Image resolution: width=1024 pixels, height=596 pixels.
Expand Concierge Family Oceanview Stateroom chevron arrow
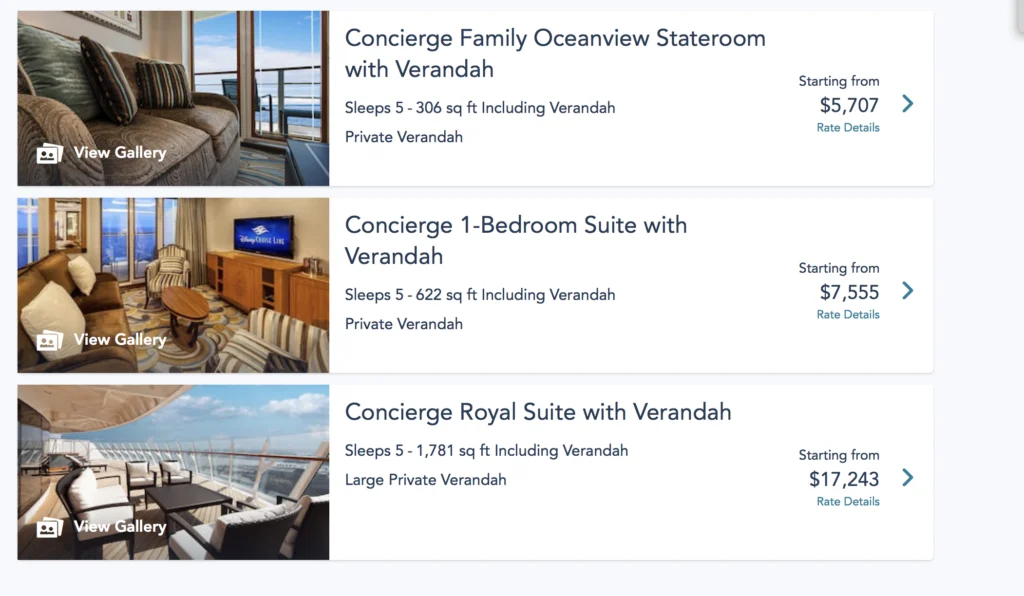coord(907,103)
